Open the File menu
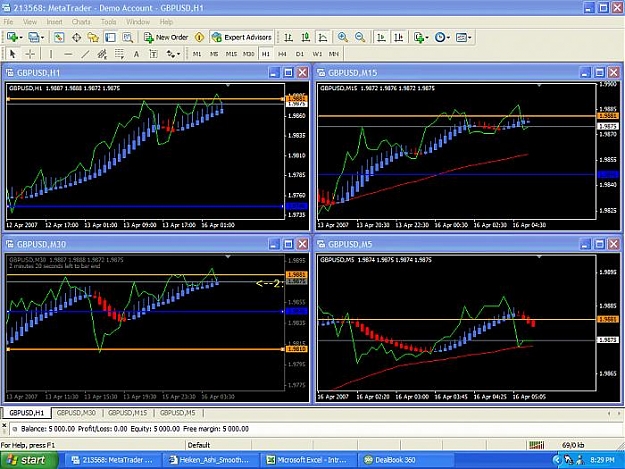Image resolution: width=625 pixels, height=469 pixels. [x=8, y=22]
